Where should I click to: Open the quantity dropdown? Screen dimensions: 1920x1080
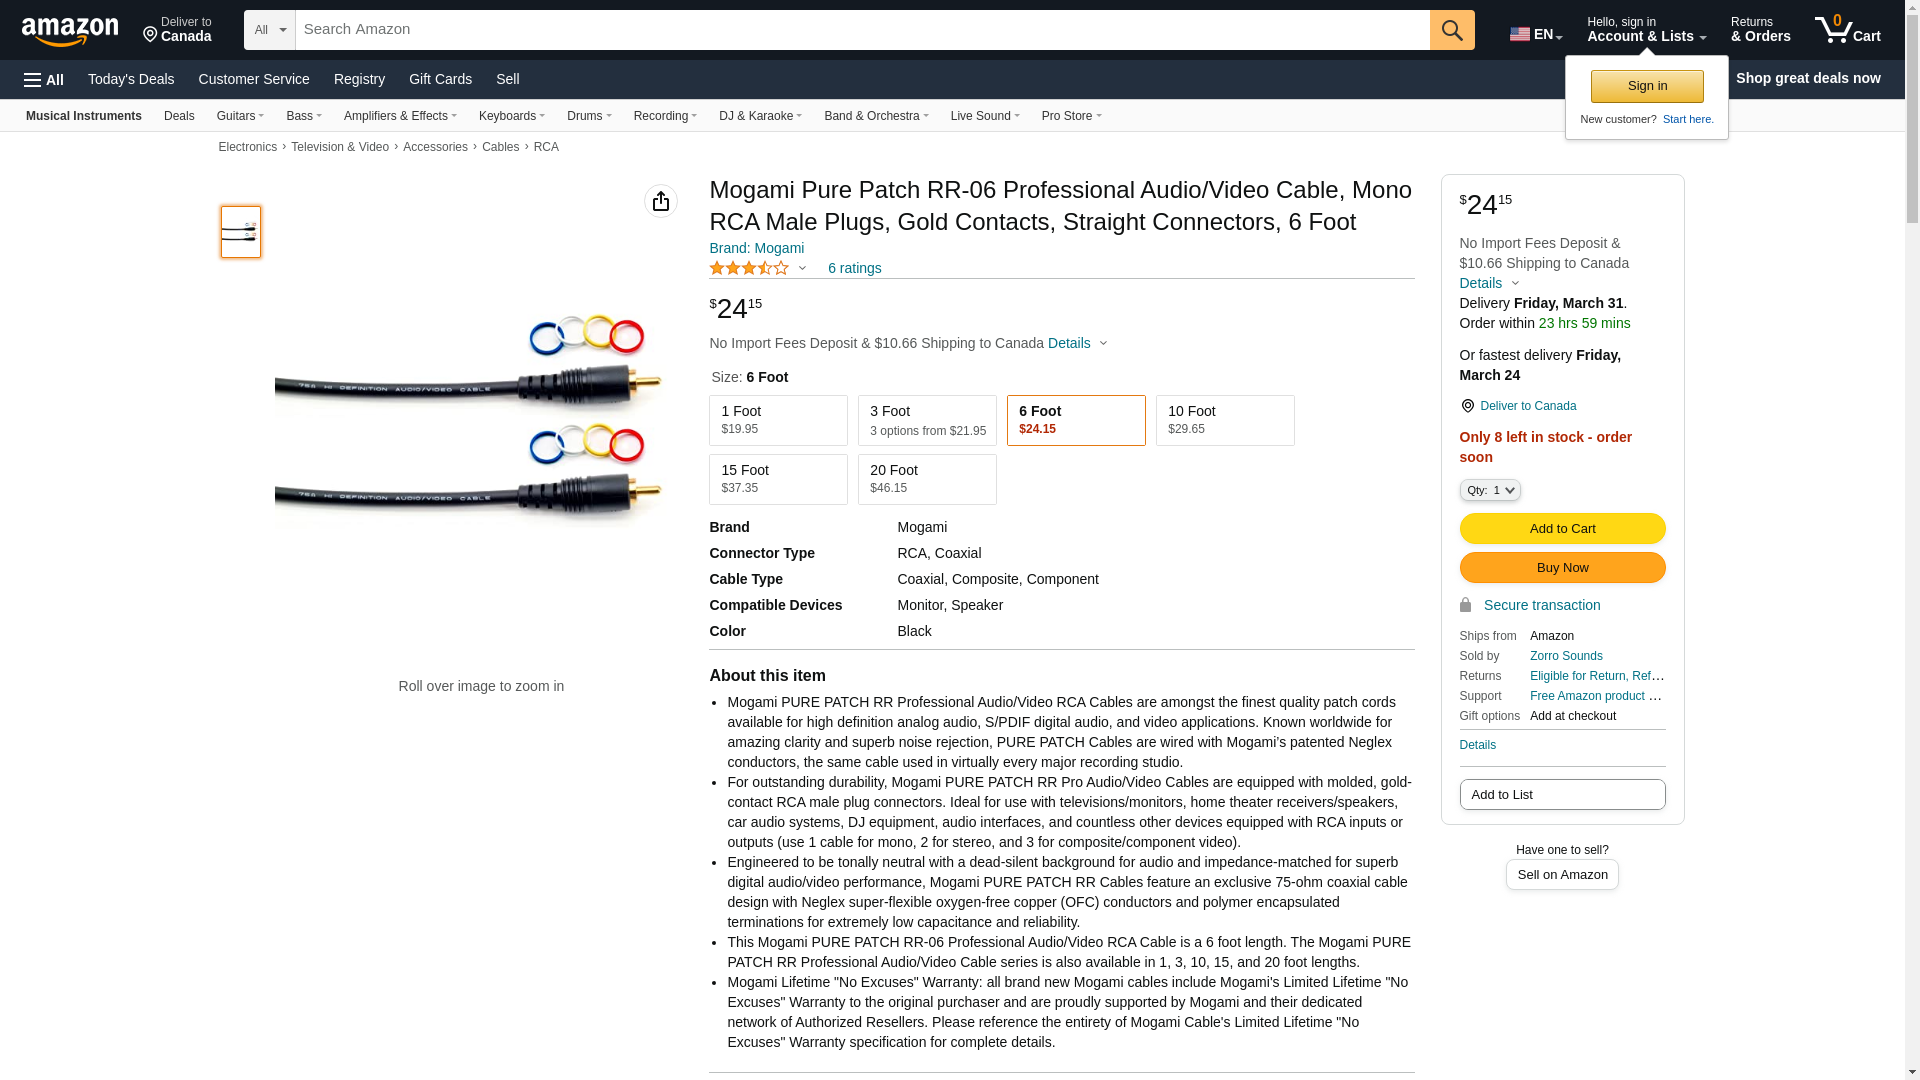pyautogui.click(x=1490, y=490)
